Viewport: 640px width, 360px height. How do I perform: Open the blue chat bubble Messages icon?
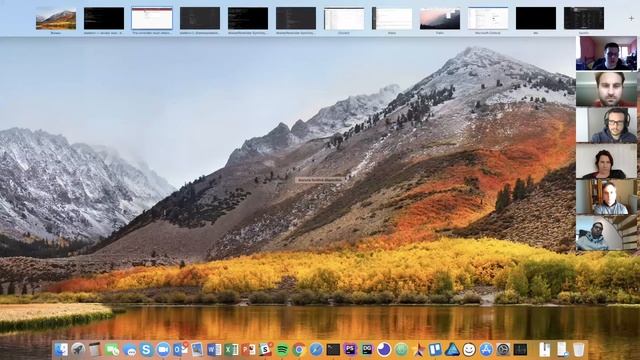(129, 350)
